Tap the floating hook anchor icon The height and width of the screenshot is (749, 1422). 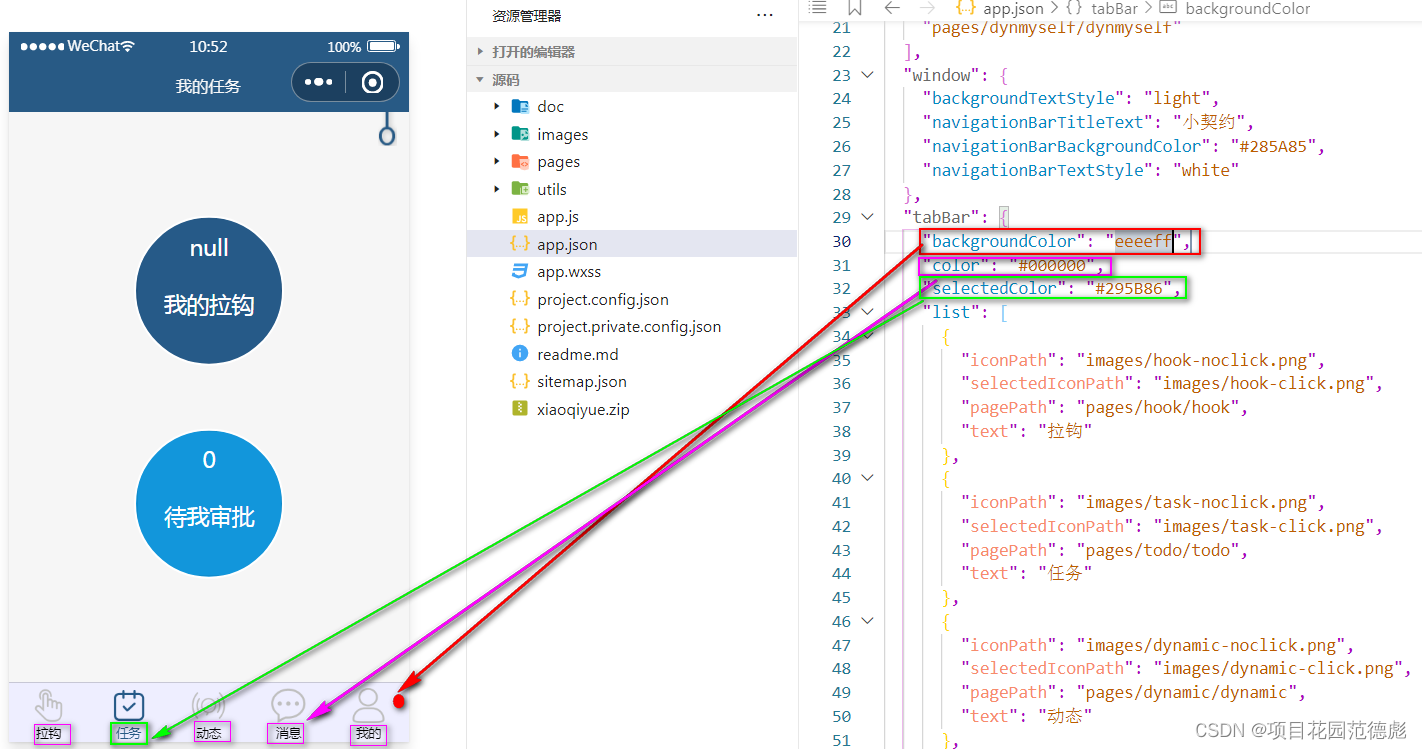387,128
